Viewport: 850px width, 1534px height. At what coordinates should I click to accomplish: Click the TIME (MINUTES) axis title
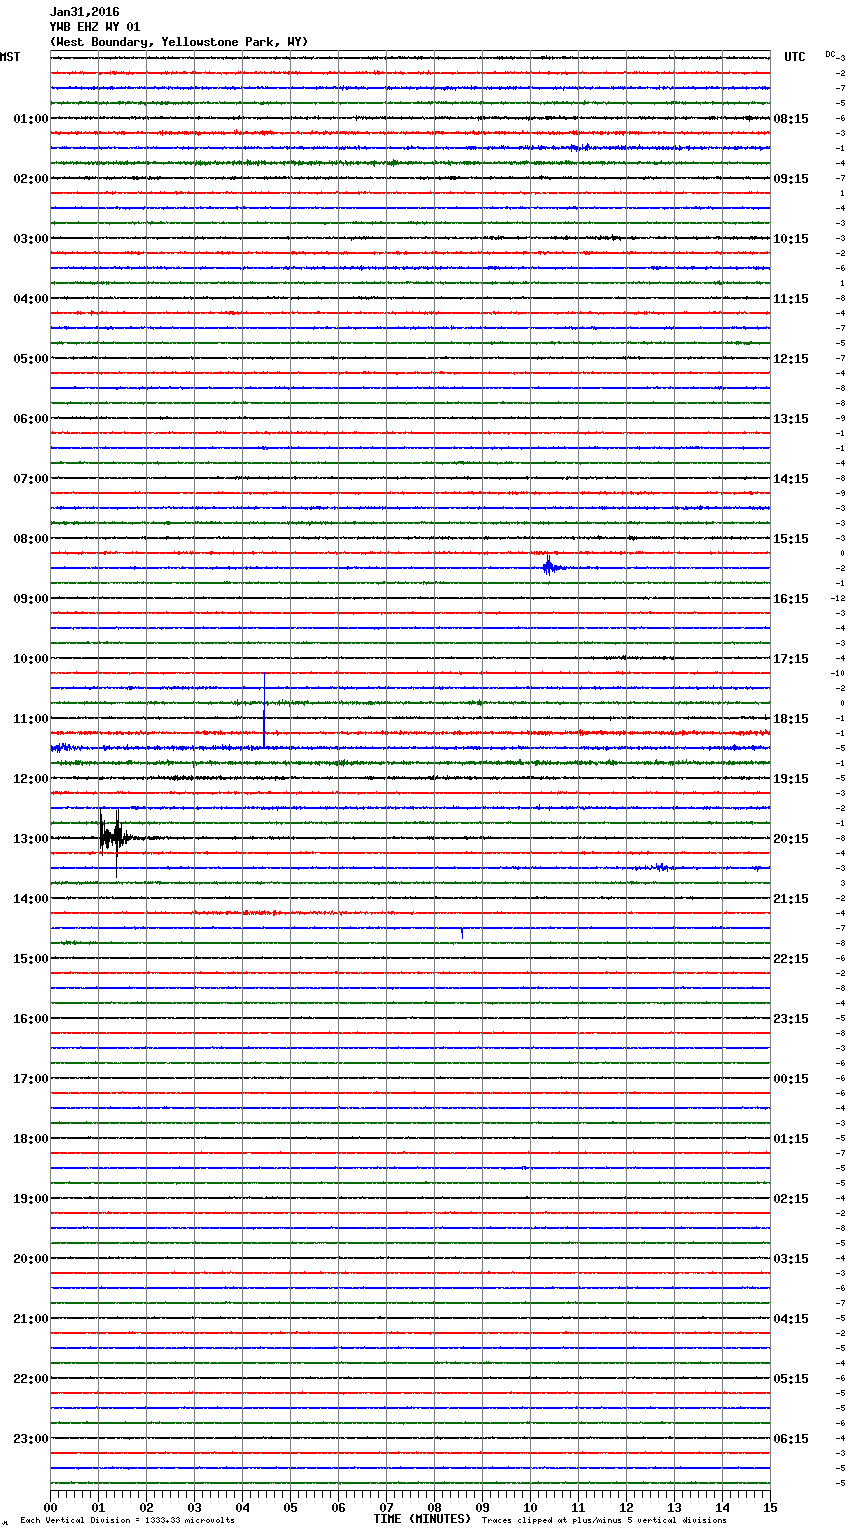click(x=422, y=1519)
